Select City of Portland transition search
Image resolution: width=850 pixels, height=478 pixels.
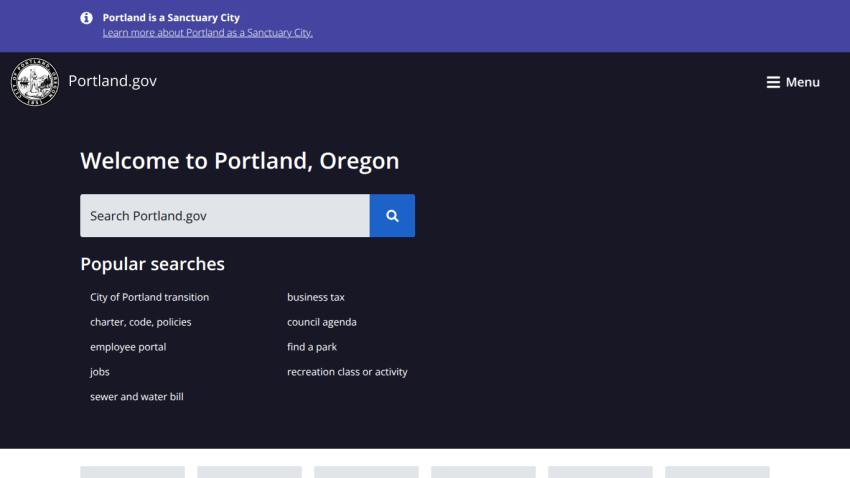pyautogui.click(x=150, y=297)
